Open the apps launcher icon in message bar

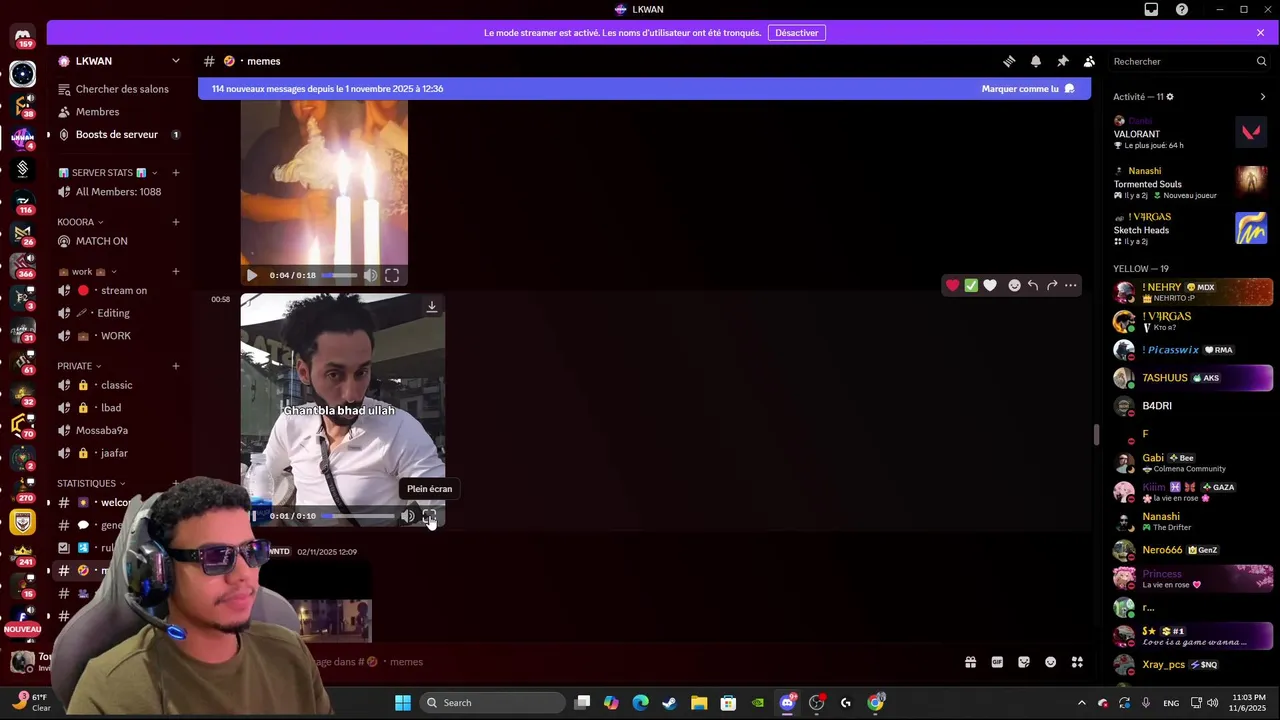pos(1077,662)
